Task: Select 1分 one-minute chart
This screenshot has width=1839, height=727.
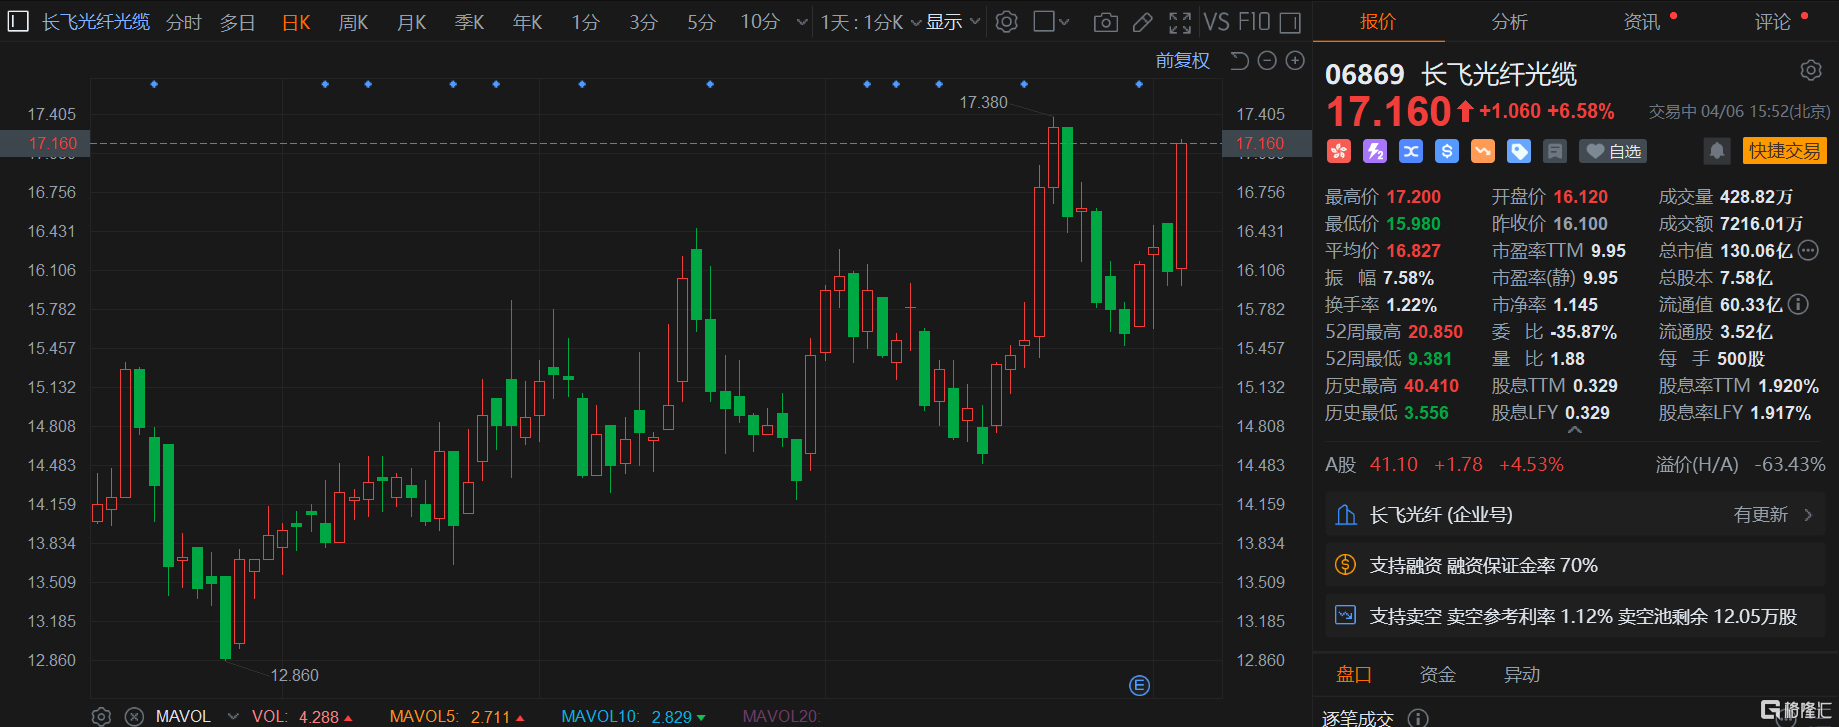Action: (585, 22)
